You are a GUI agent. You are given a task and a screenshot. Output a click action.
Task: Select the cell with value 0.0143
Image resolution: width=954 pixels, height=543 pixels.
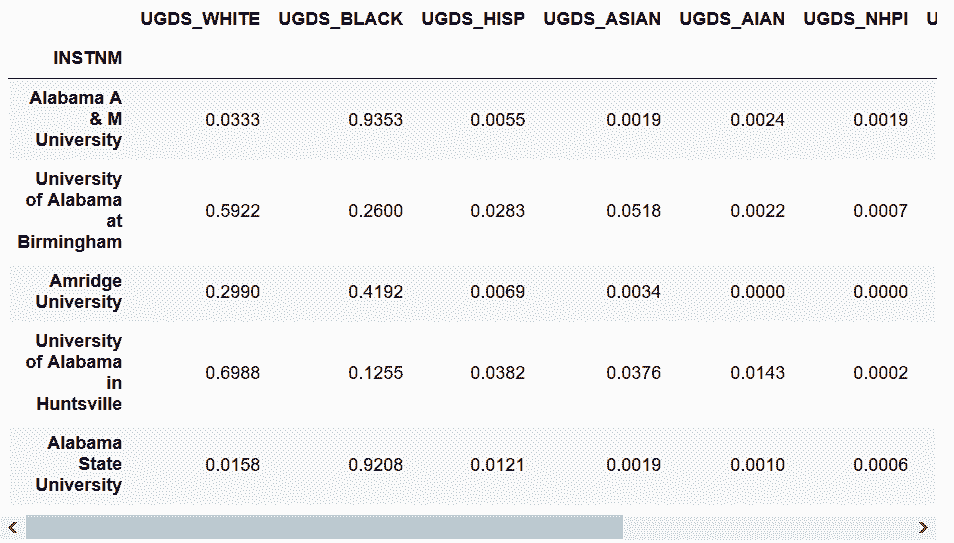(757, 373)
